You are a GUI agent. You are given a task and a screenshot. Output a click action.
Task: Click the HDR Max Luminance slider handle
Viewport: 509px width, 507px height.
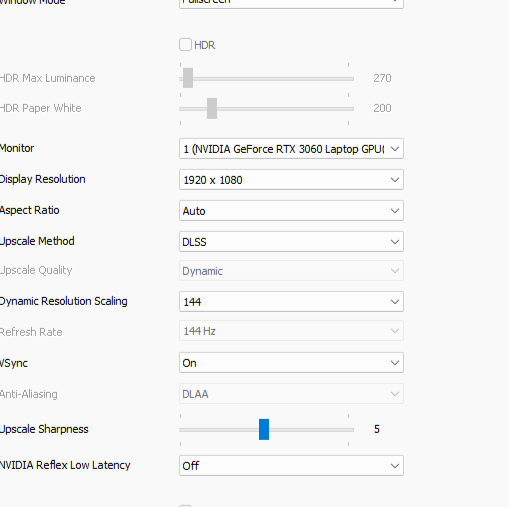click(x=188, y=78)
